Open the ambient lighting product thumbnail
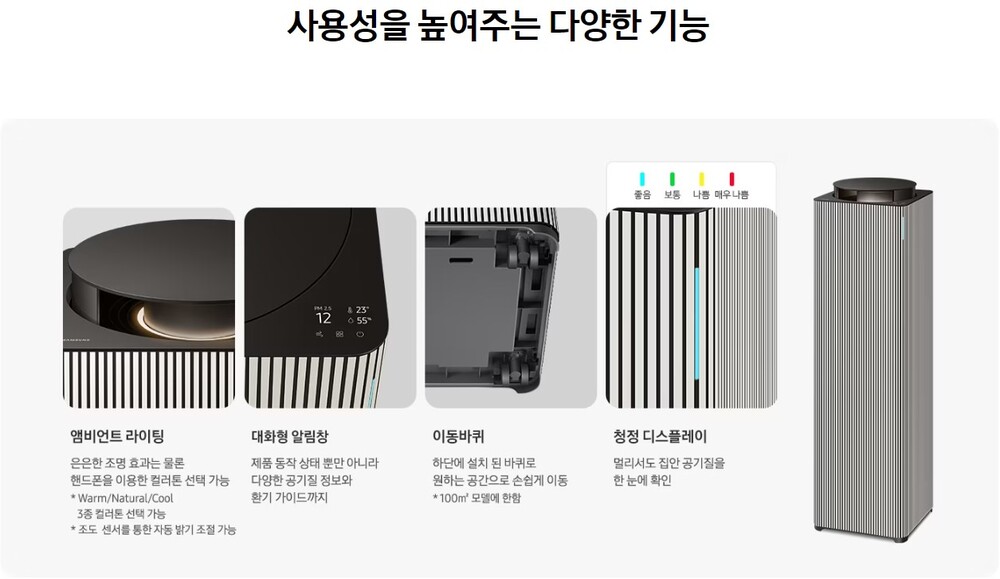The width and height of the screenshot is (1000, 579). pyautogui.click(x=149, y=308)
